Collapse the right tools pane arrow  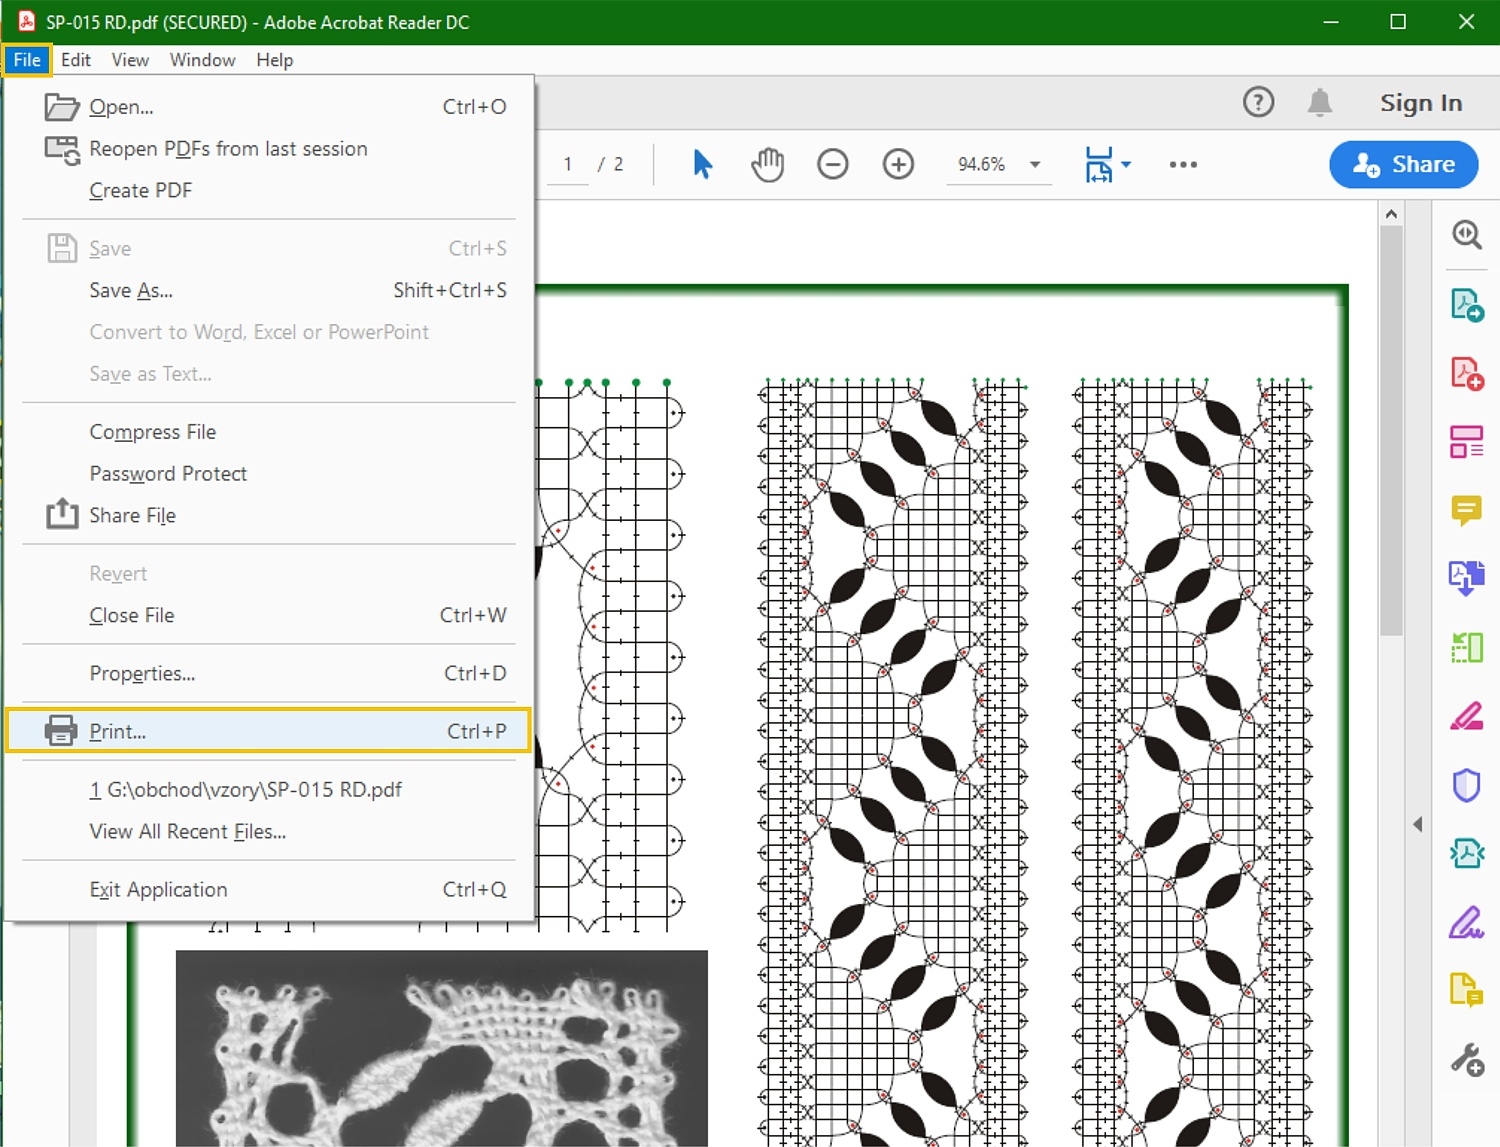pyautogui.click(x=1417, y=824)
